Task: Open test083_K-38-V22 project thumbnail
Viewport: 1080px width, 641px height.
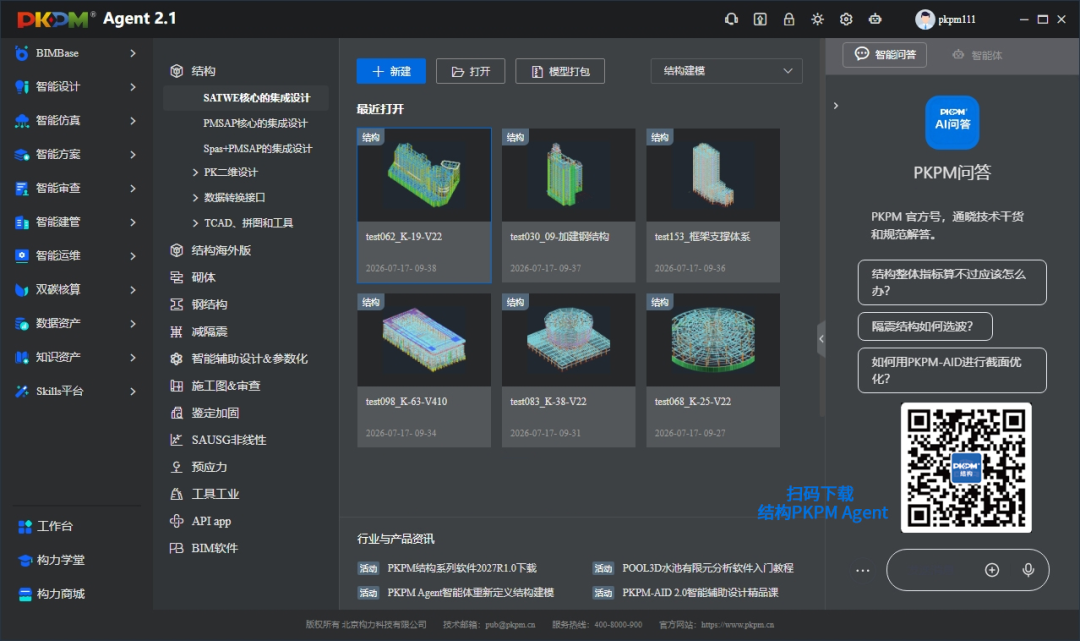Action: (569, 339)
